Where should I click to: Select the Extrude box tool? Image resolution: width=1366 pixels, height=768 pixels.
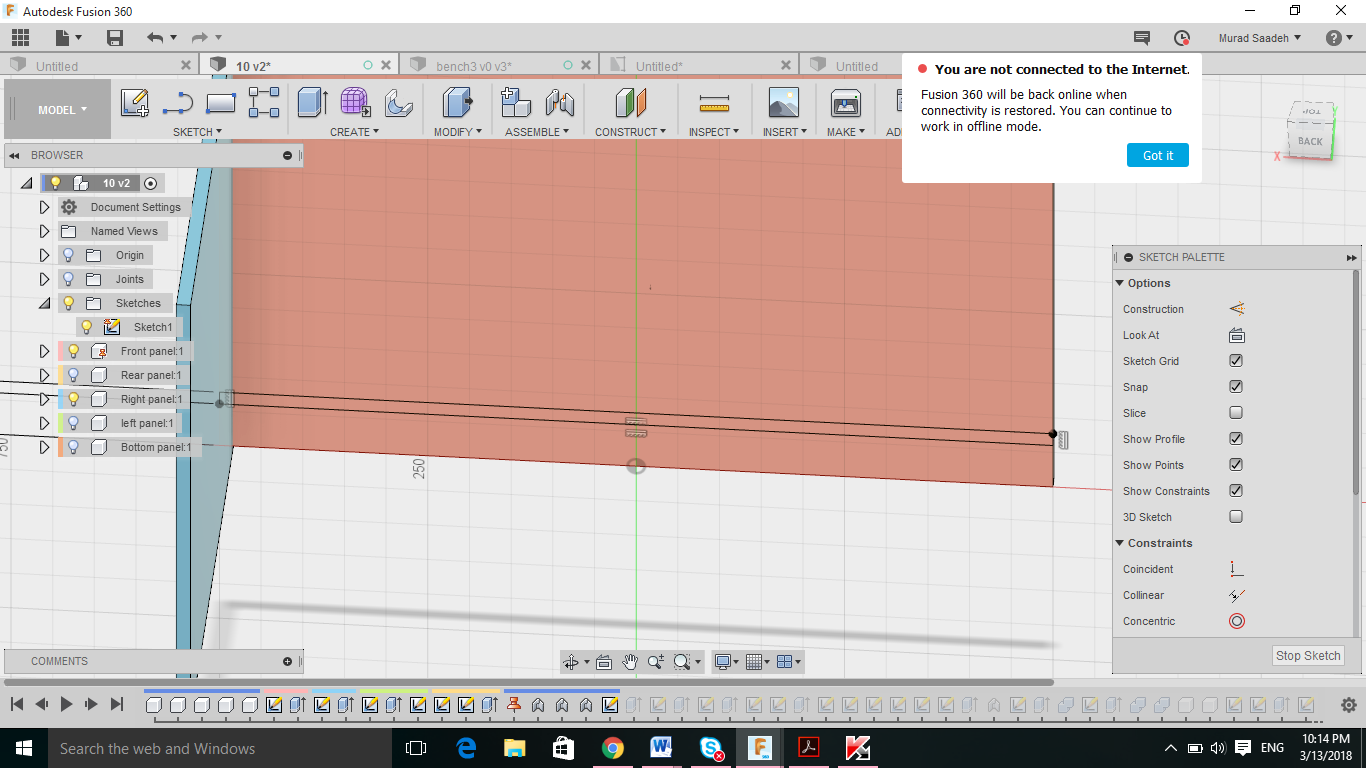[313, 102]
